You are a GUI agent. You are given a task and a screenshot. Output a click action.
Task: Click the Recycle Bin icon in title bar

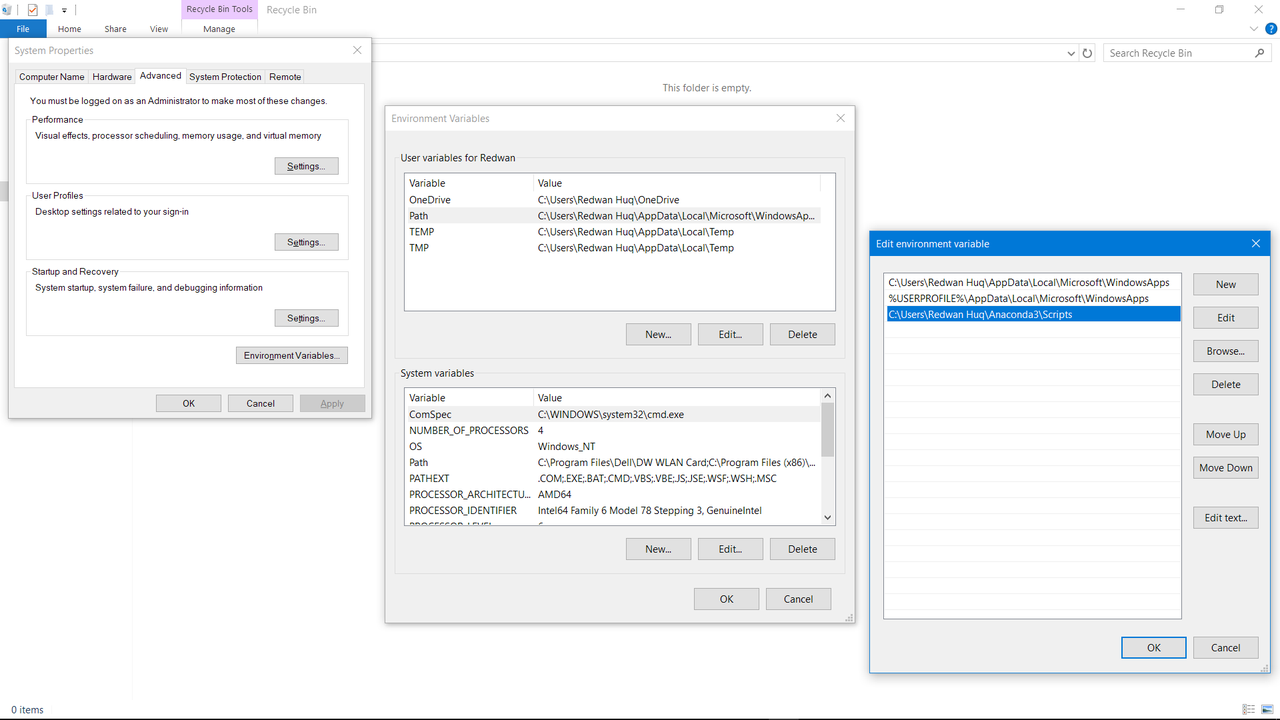point(6,9)
